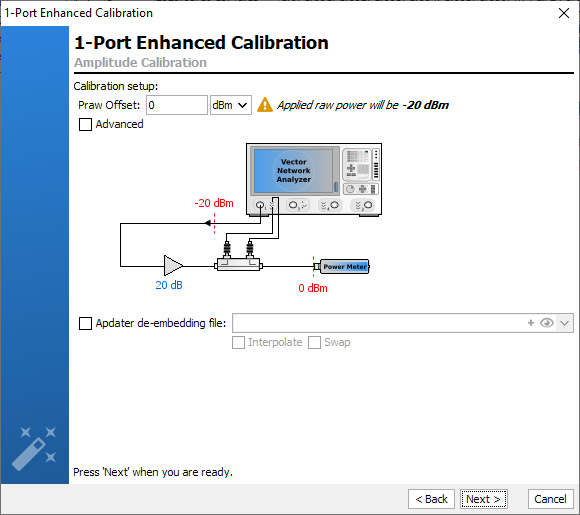Click the magic wand wizard icon
Image resolution: width=580 pixels, height=515 pixels.
tap(34, 449)
